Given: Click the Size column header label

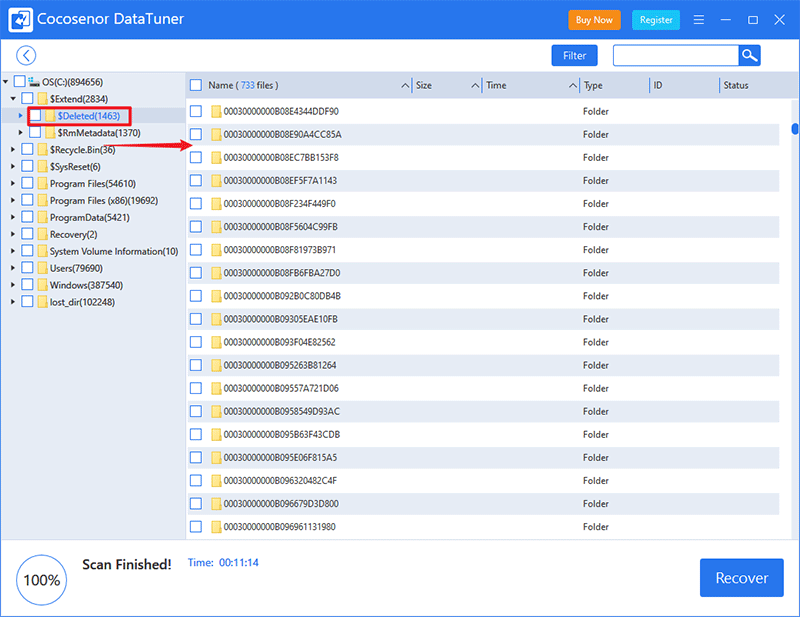Looking at the screenshot, I should pyautogui.click(x=424, y=85).
